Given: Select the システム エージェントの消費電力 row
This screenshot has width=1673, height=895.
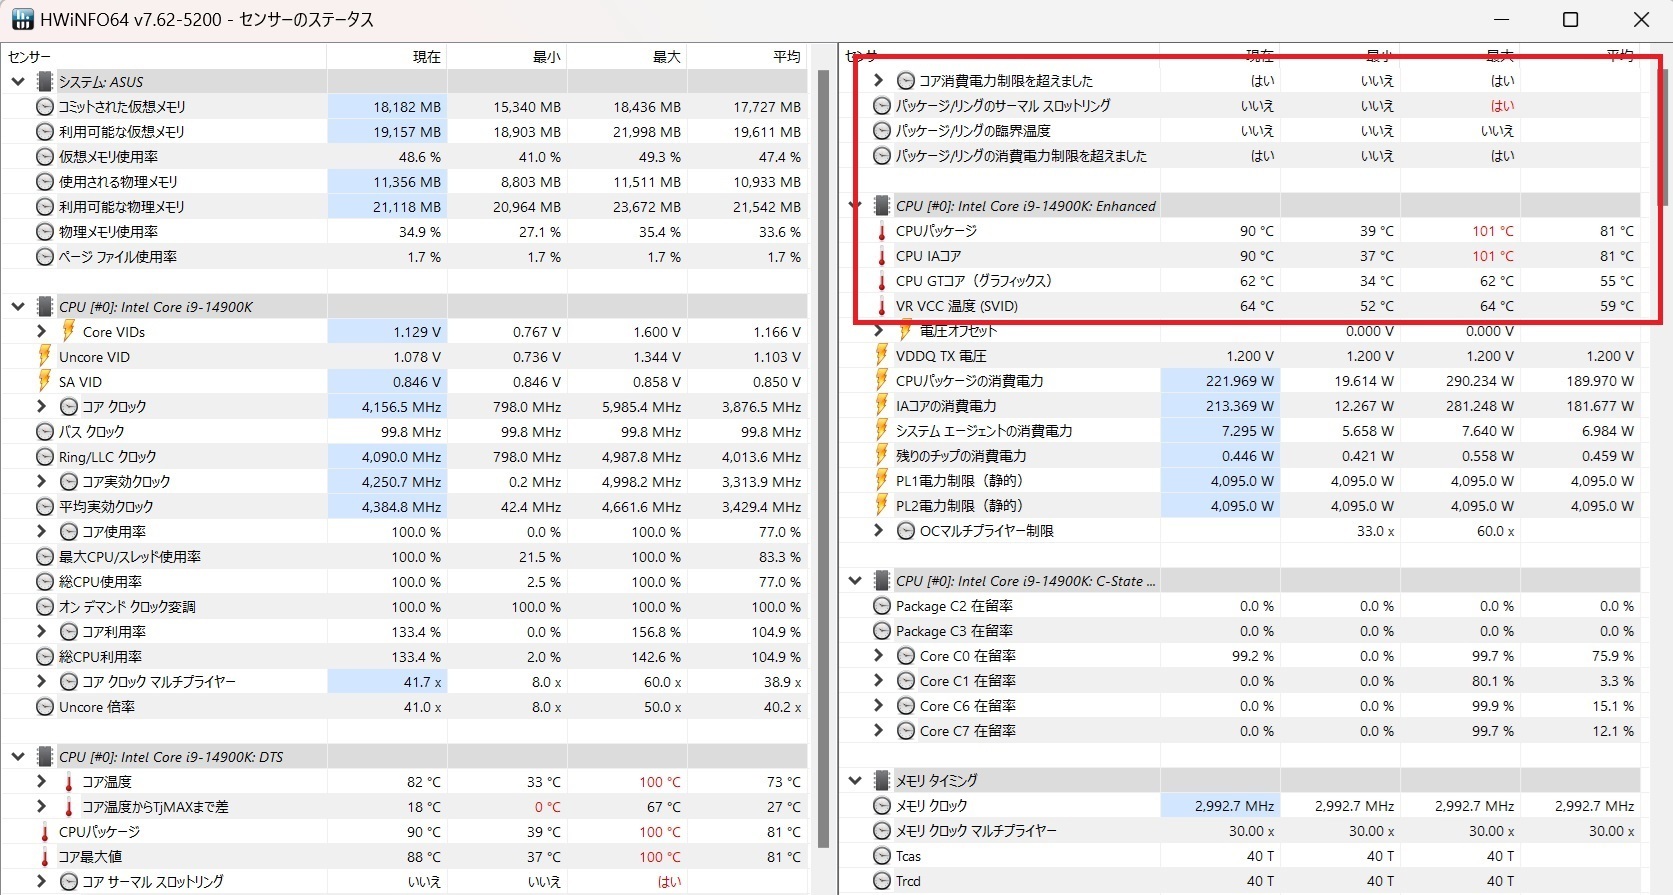Looking at the screenshot, I should click(1241, 430).
